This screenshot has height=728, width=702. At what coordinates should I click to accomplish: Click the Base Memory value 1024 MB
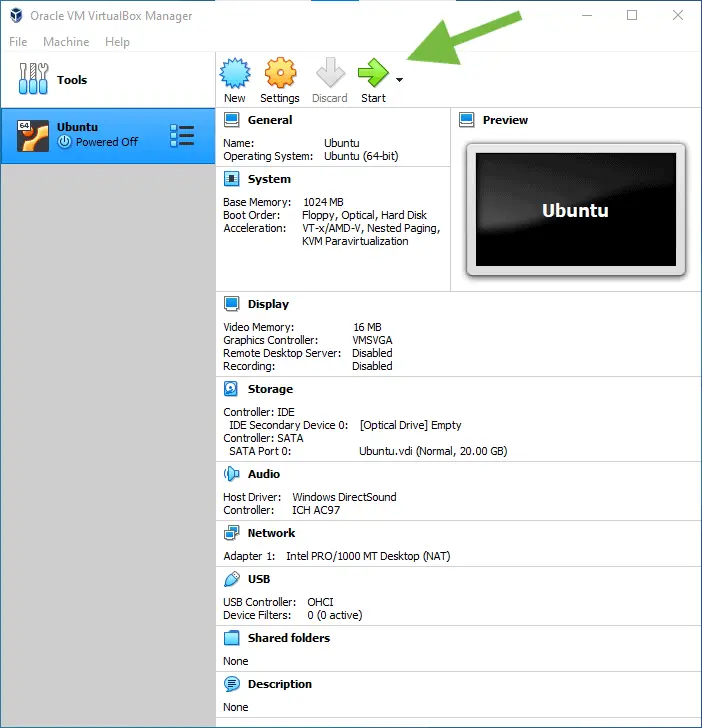(323, 202)
